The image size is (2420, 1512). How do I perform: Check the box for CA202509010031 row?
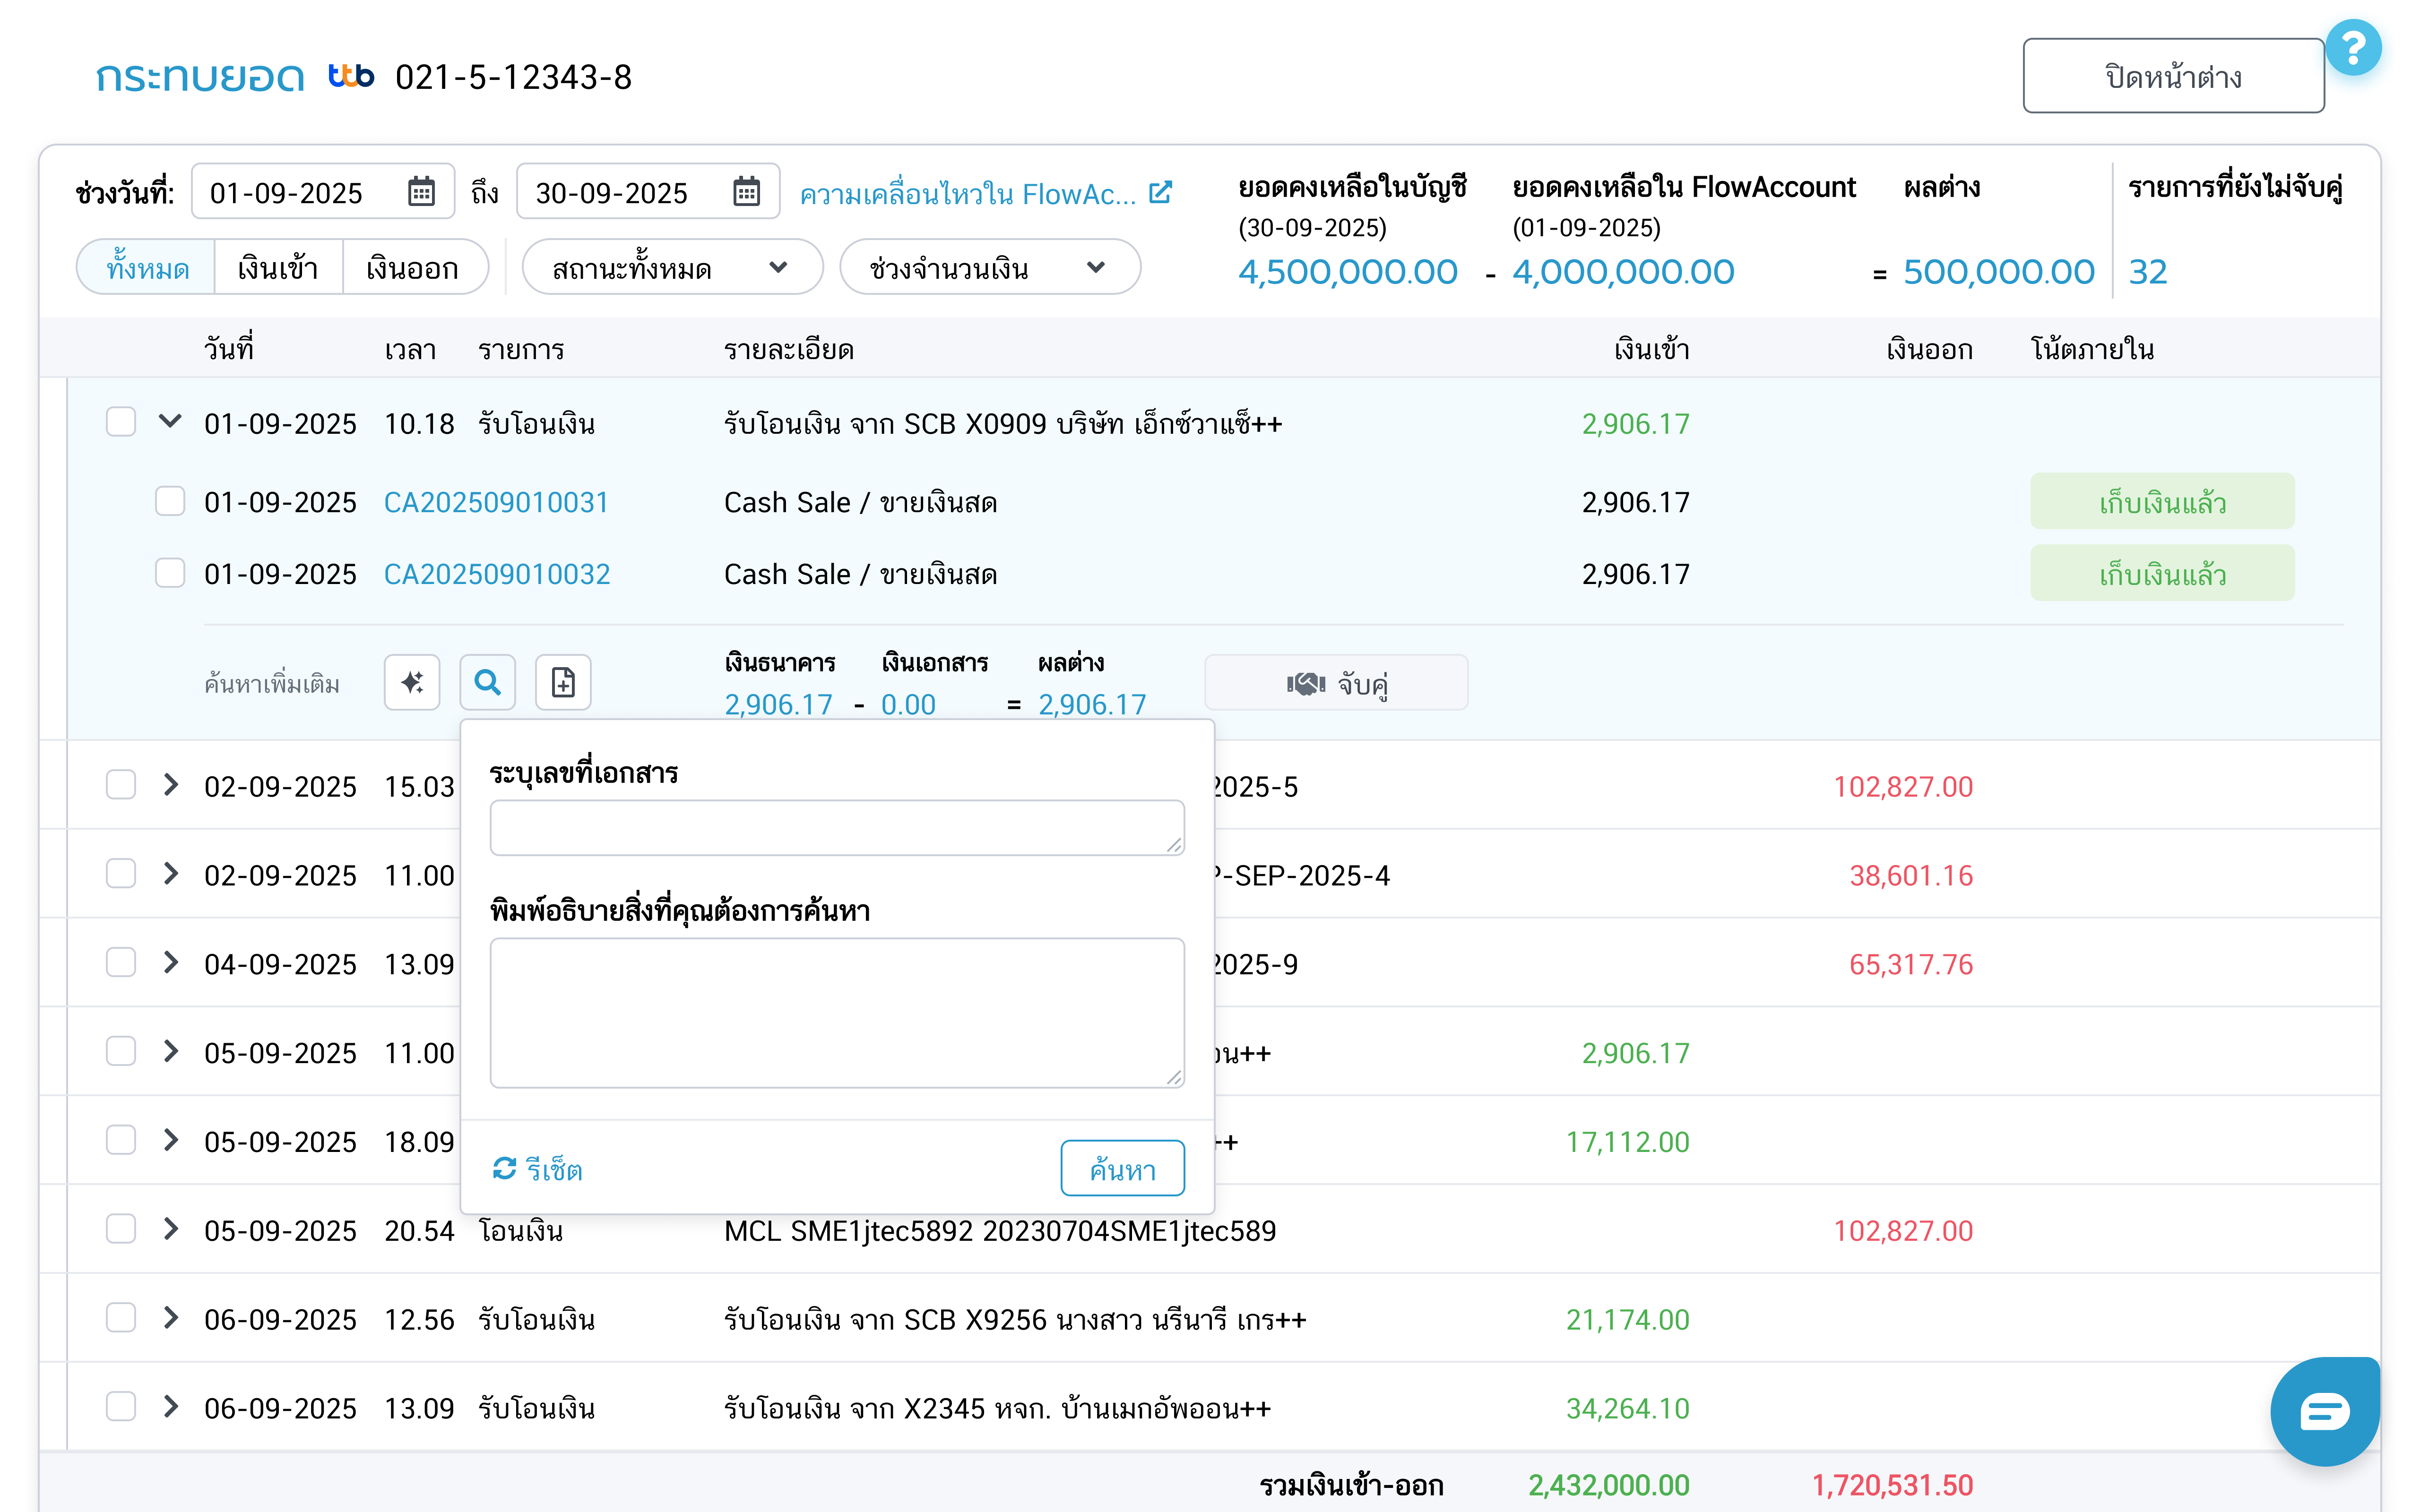(170, 501)
